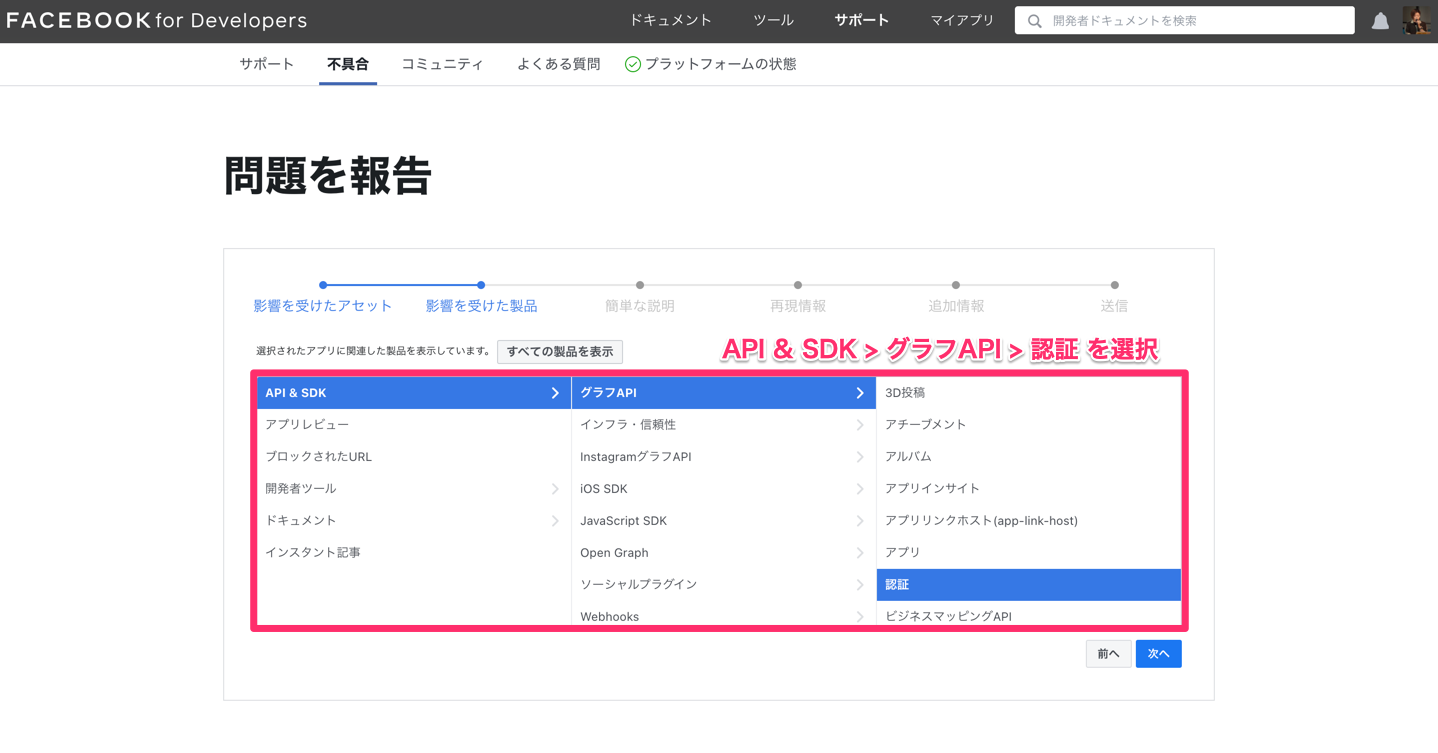Select JavaScript SDK product
The image size is (1438, 753).
(x=723, y=521)
